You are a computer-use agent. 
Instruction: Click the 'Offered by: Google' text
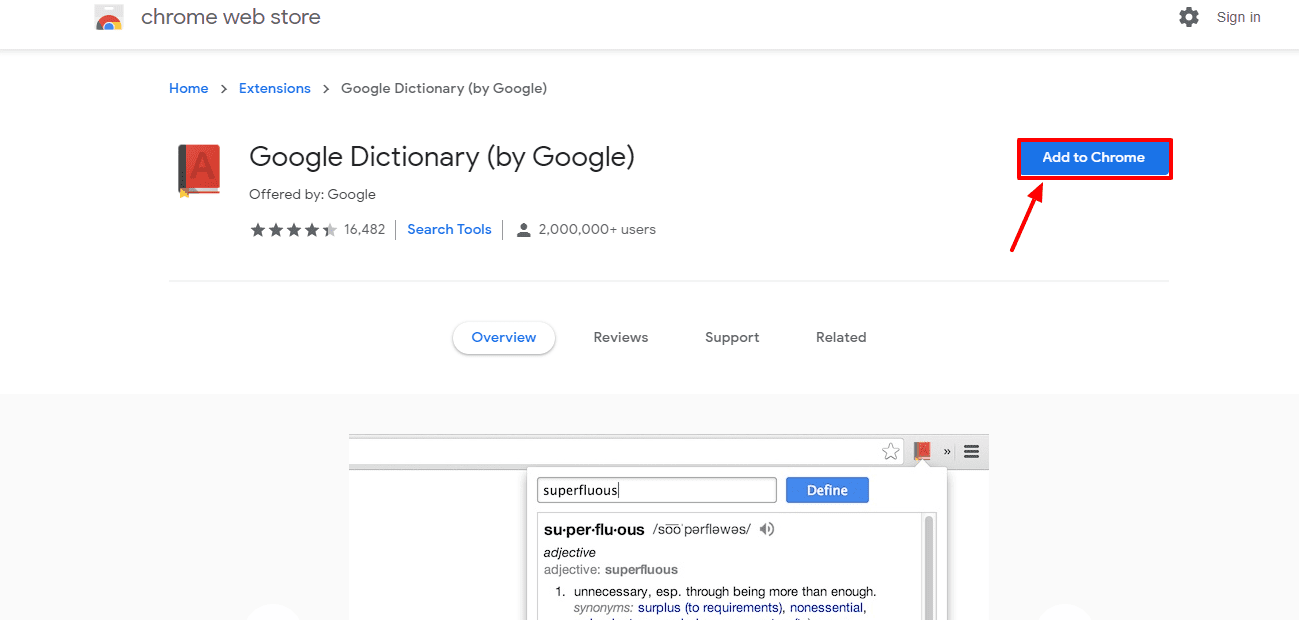[312, 194]
